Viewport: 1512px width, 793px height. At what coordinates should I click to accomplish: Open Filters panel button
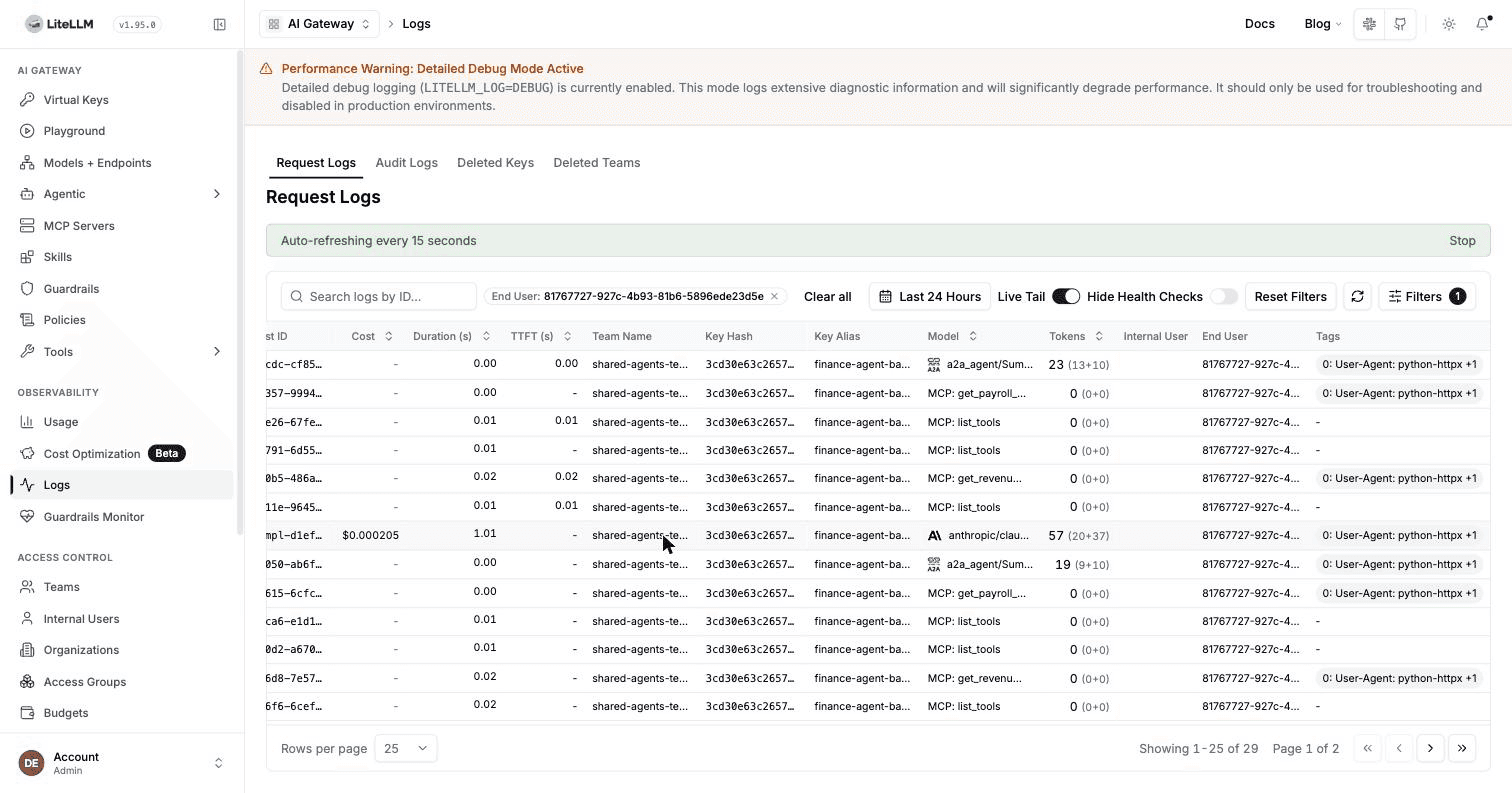tap(1427, 297)
